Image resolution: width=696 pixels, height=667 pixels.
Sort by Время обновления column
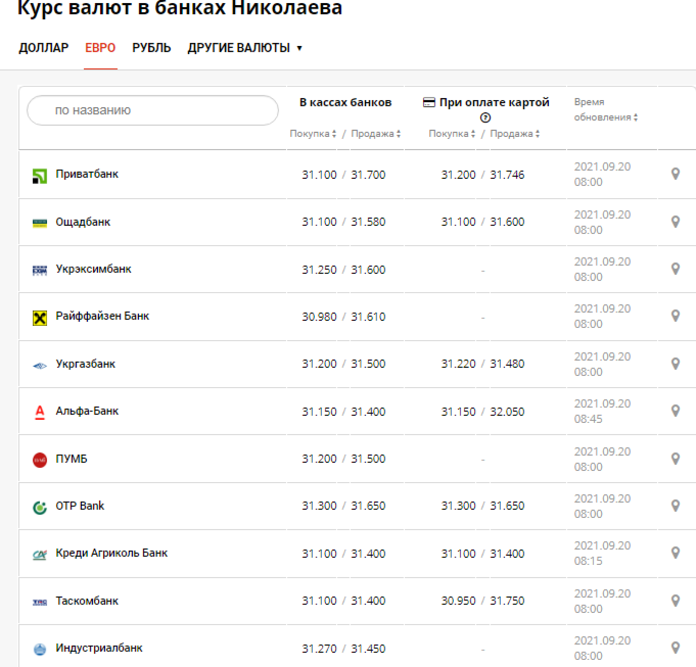pyautogui.click(x=606, y=110)
